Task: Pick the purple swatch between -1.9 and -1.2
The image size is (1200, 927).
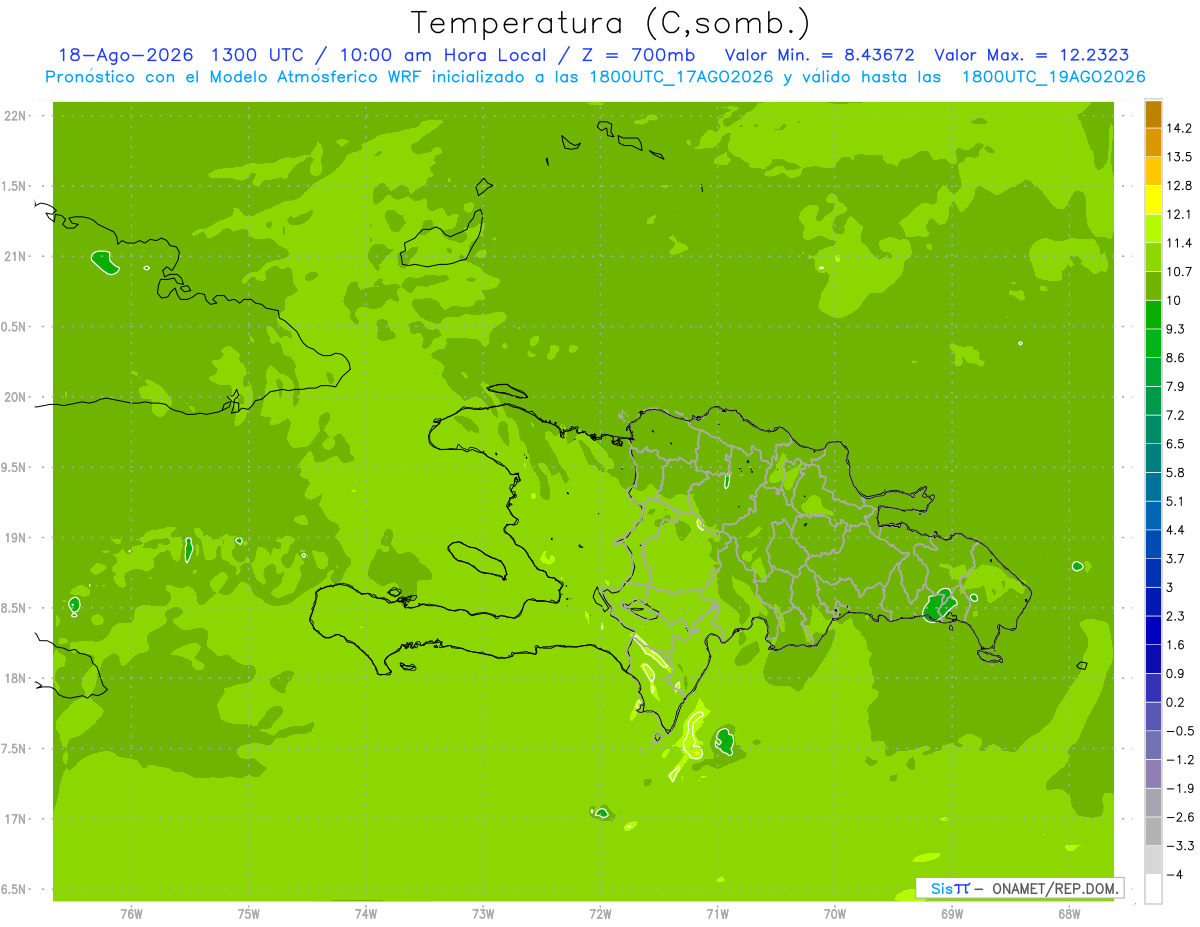Action: pyautogui.click(x=1153, y=774)
